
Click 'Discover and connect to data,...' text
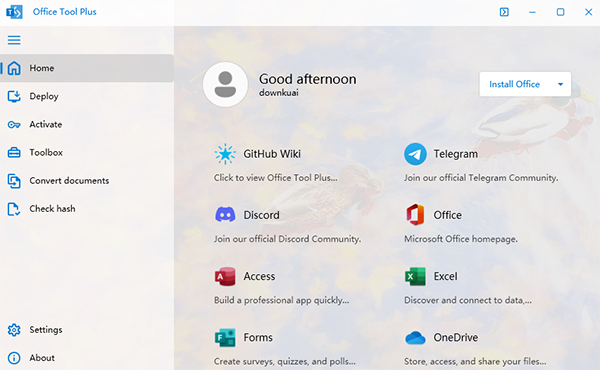pos(468,300)
